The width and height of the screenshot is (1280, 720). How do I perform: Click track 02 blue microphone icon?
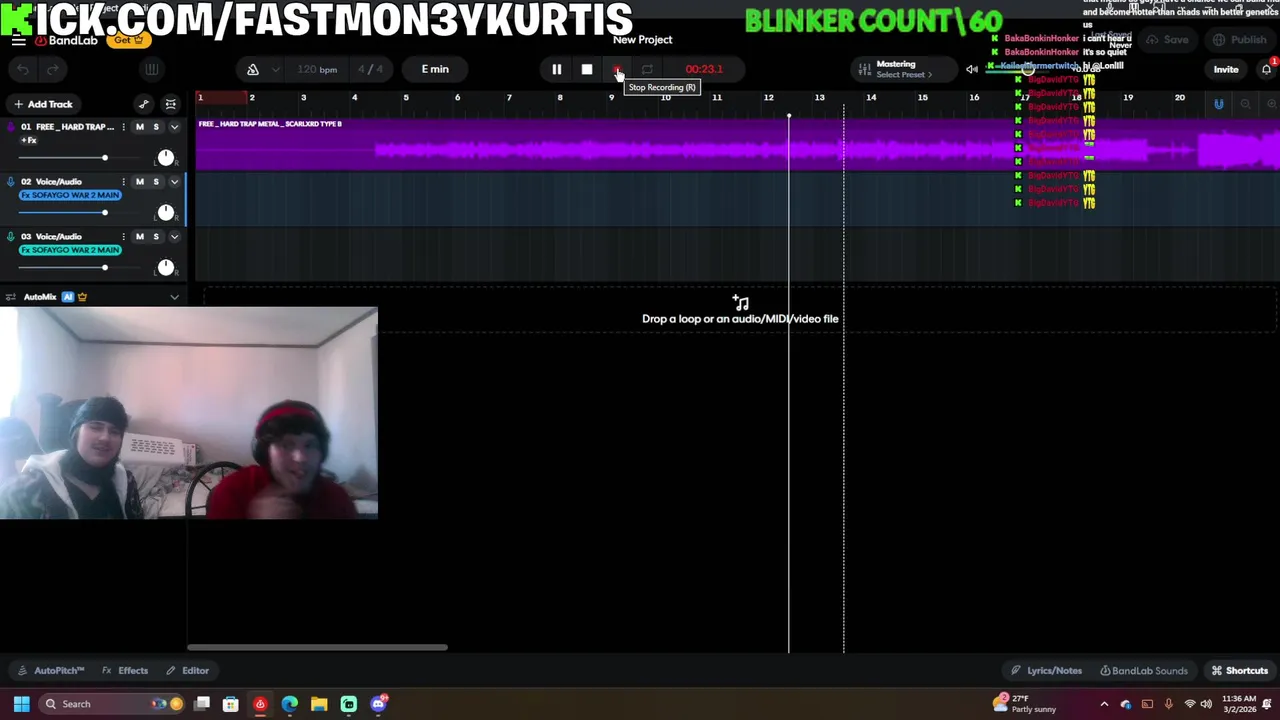(11, 182)
